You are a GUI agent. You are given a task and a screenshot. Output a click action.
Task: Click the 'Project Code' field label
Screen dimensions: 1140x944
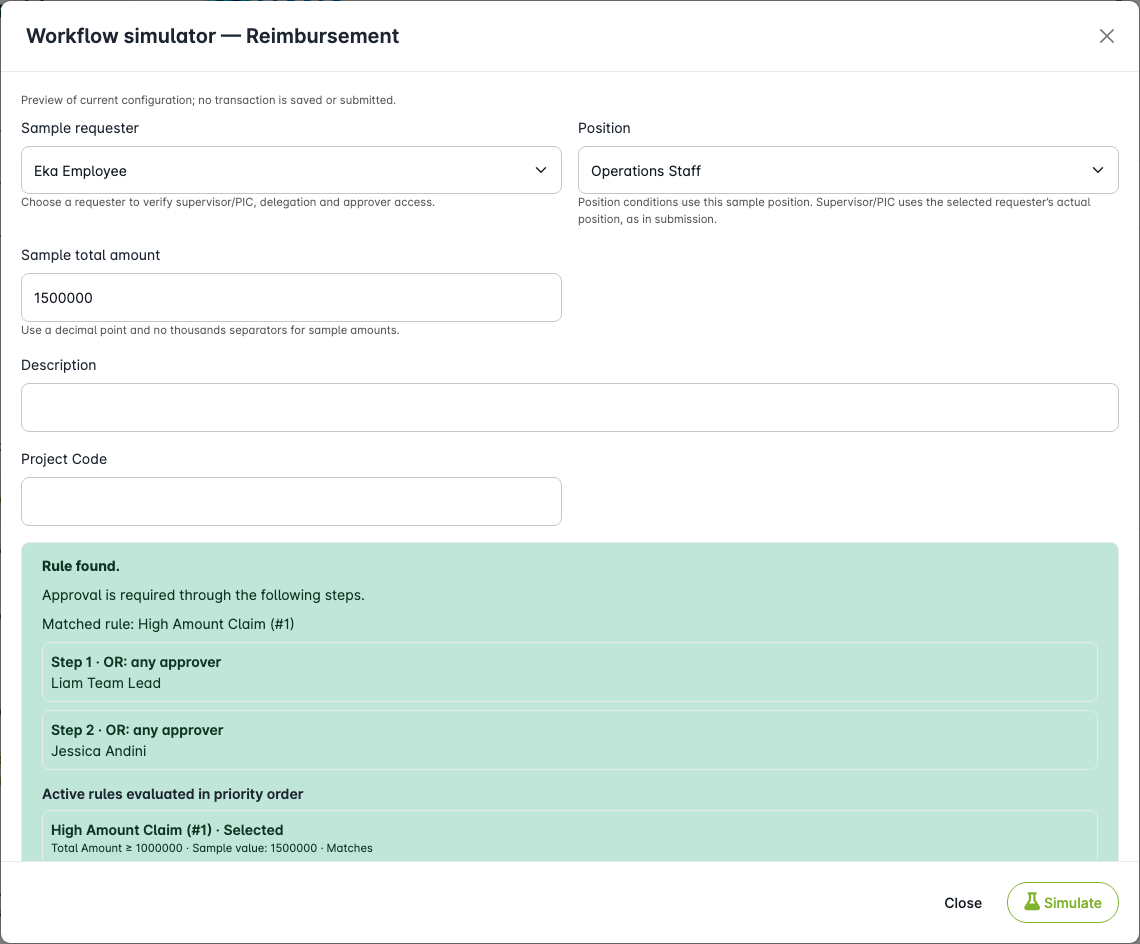click(x=64, y=459)
